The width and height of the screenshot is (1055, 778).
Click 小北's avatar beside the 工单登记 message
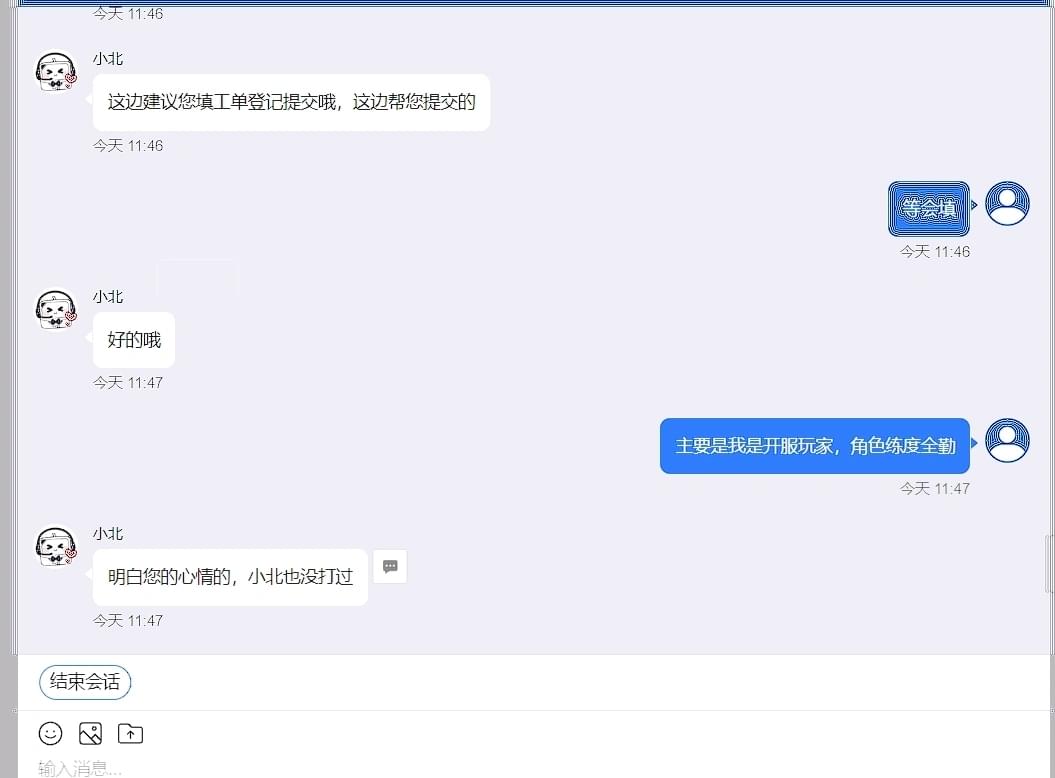point(56,71)
